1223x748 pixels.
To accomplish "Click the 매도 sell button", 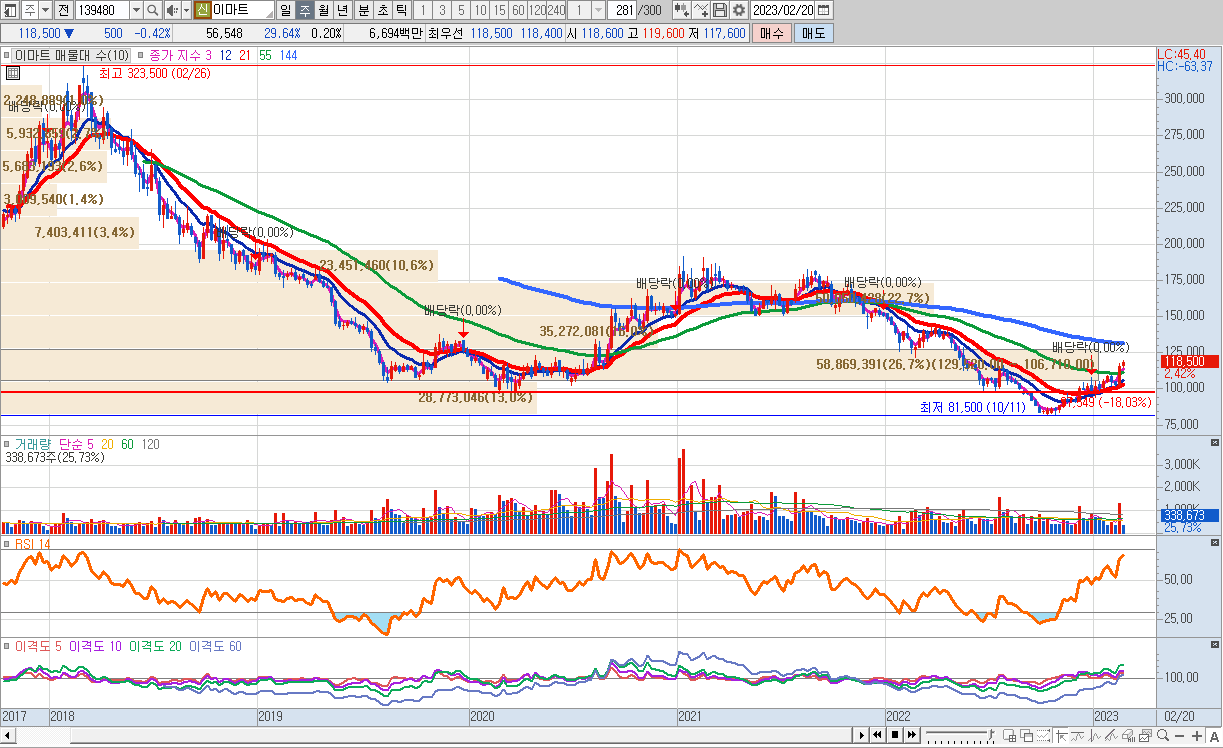I will pos(812,33).
